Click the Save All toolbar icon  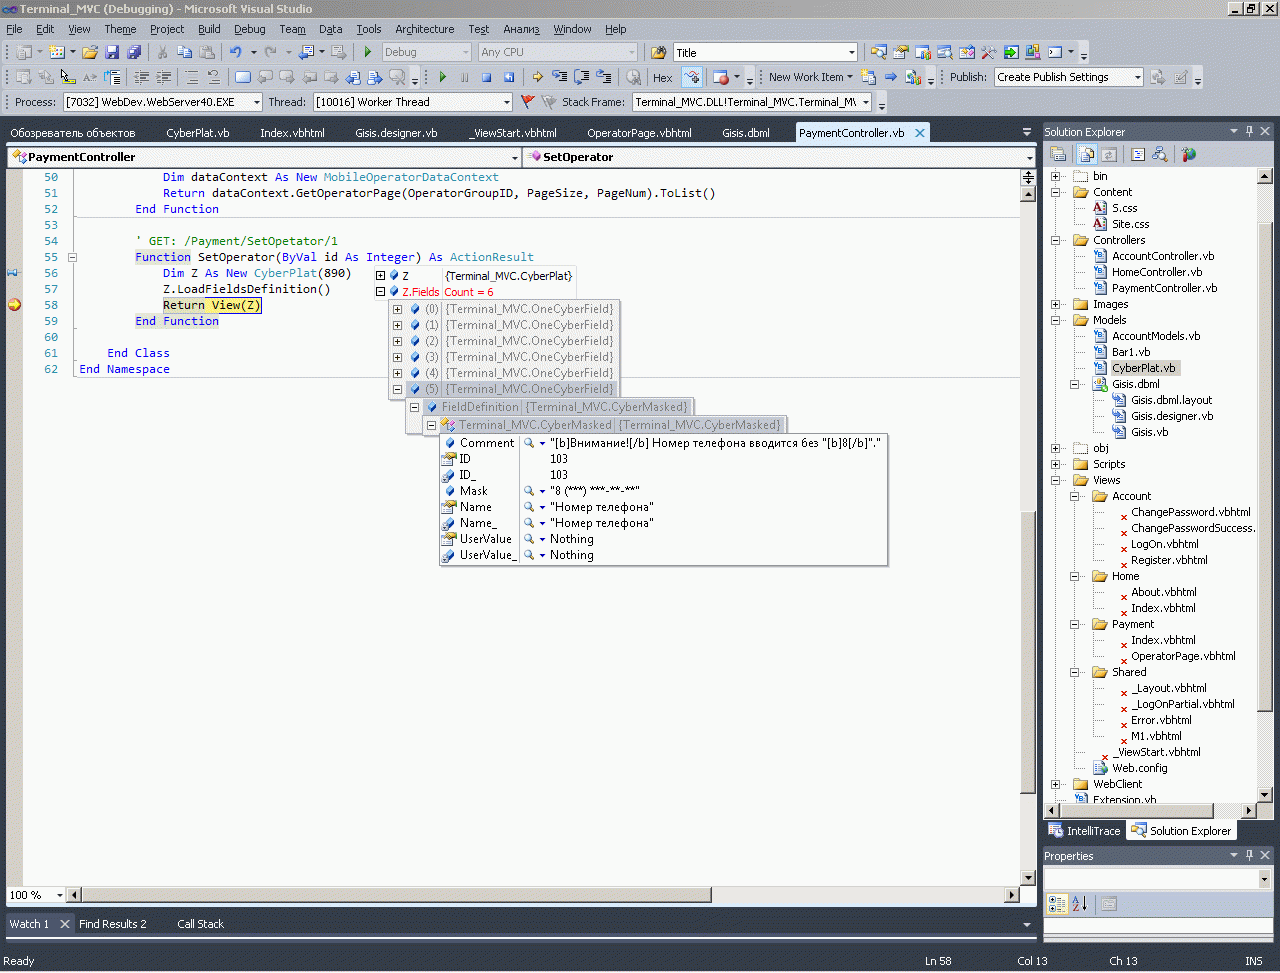click(134, 52)
